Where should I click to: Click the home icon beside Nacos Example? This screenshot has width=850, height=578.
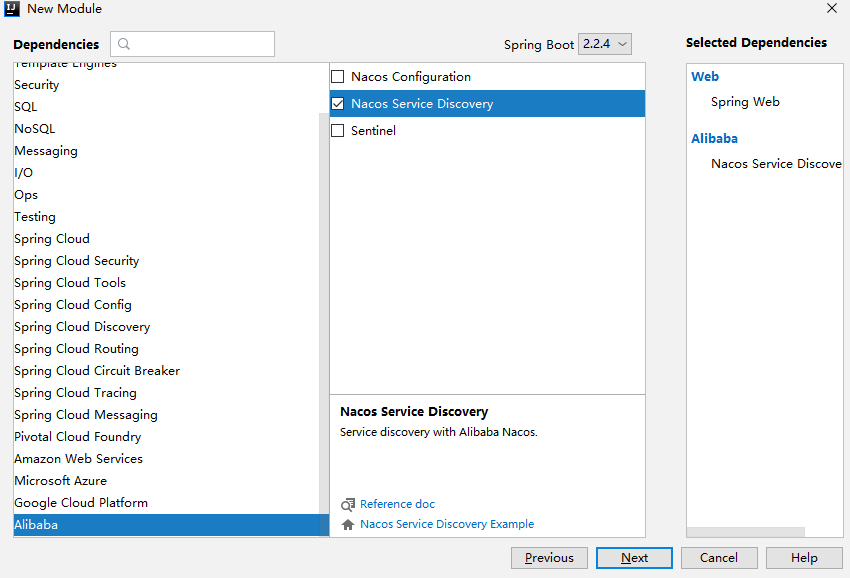click(348, 525)
